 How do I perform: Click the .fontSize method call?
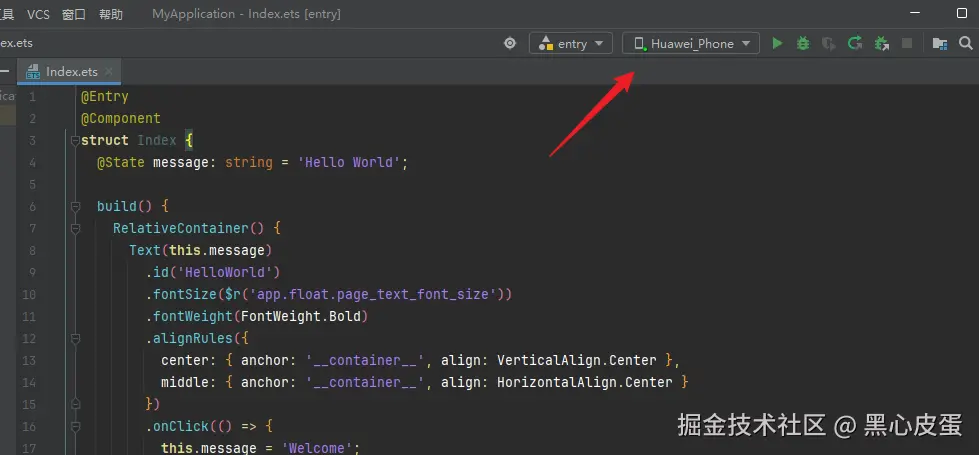180,294
